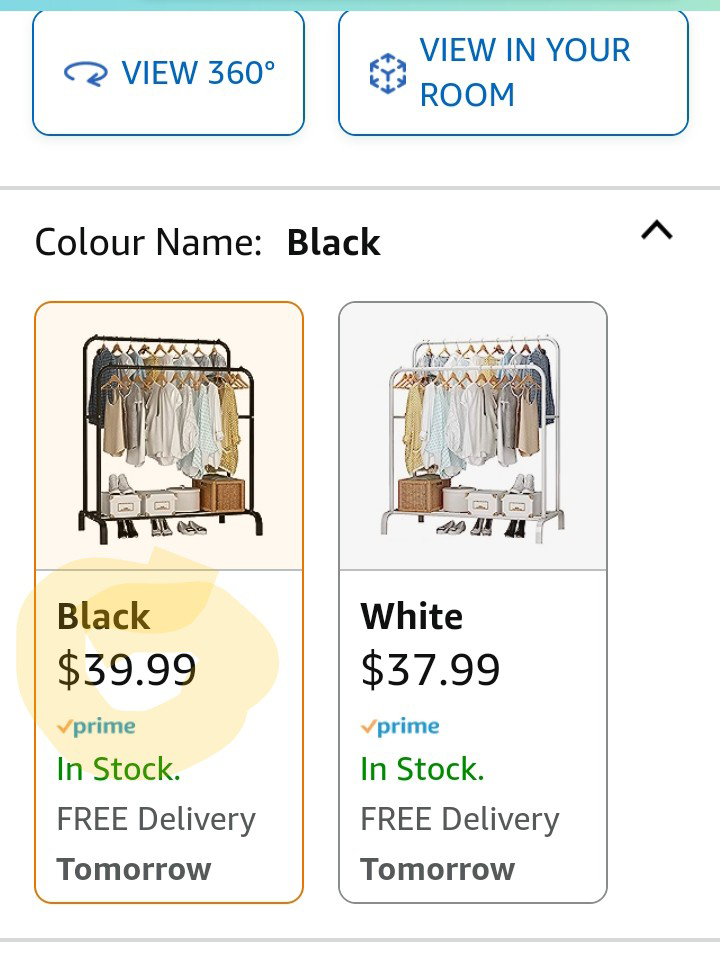Click the $37.99 price for White
720x959 pixels.
[x=430, y=669]
